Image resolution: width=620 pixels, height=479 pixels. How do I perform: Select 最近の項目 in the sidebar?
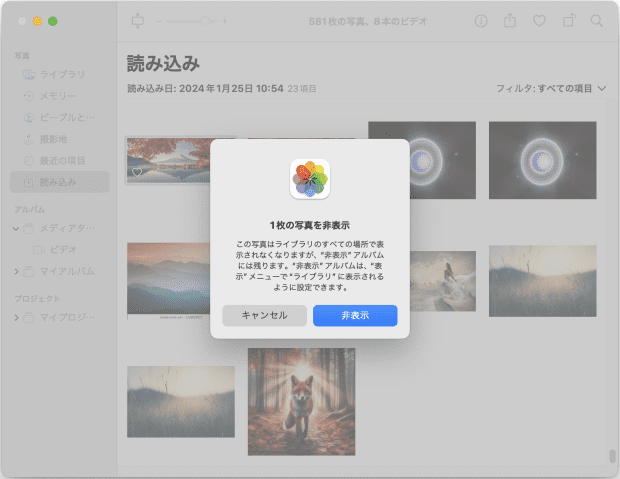coord(60,161)
